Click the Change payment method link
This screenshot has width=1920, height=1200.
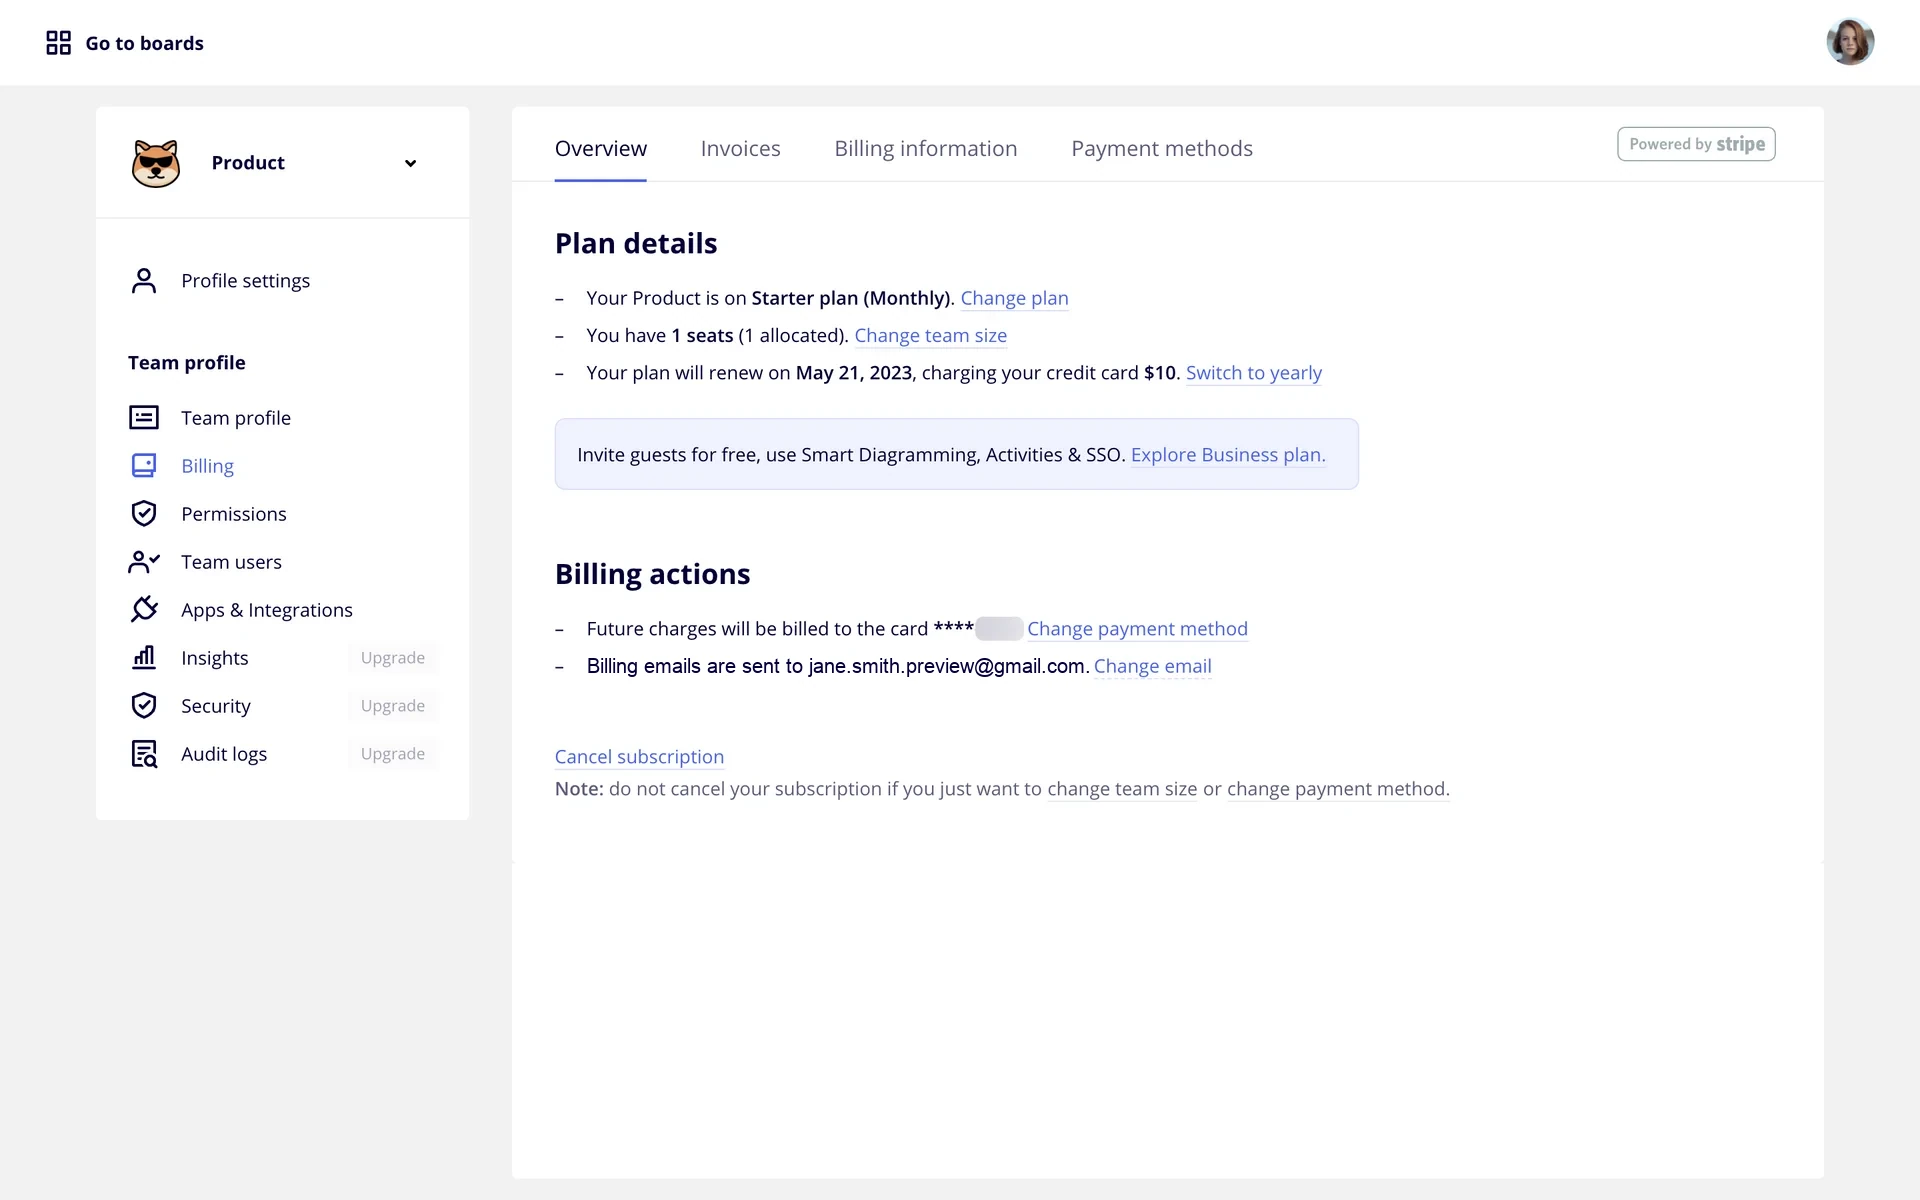1137,629
